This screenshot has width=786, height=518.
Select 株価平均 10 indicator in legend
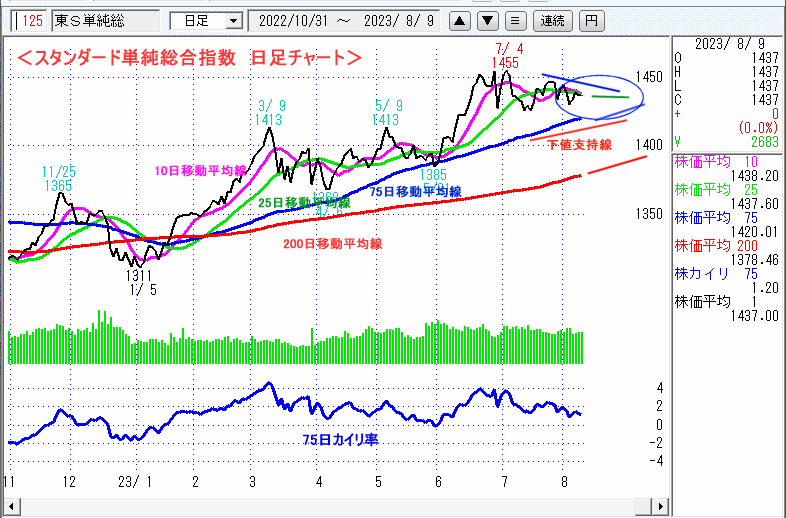coord(728,160)
